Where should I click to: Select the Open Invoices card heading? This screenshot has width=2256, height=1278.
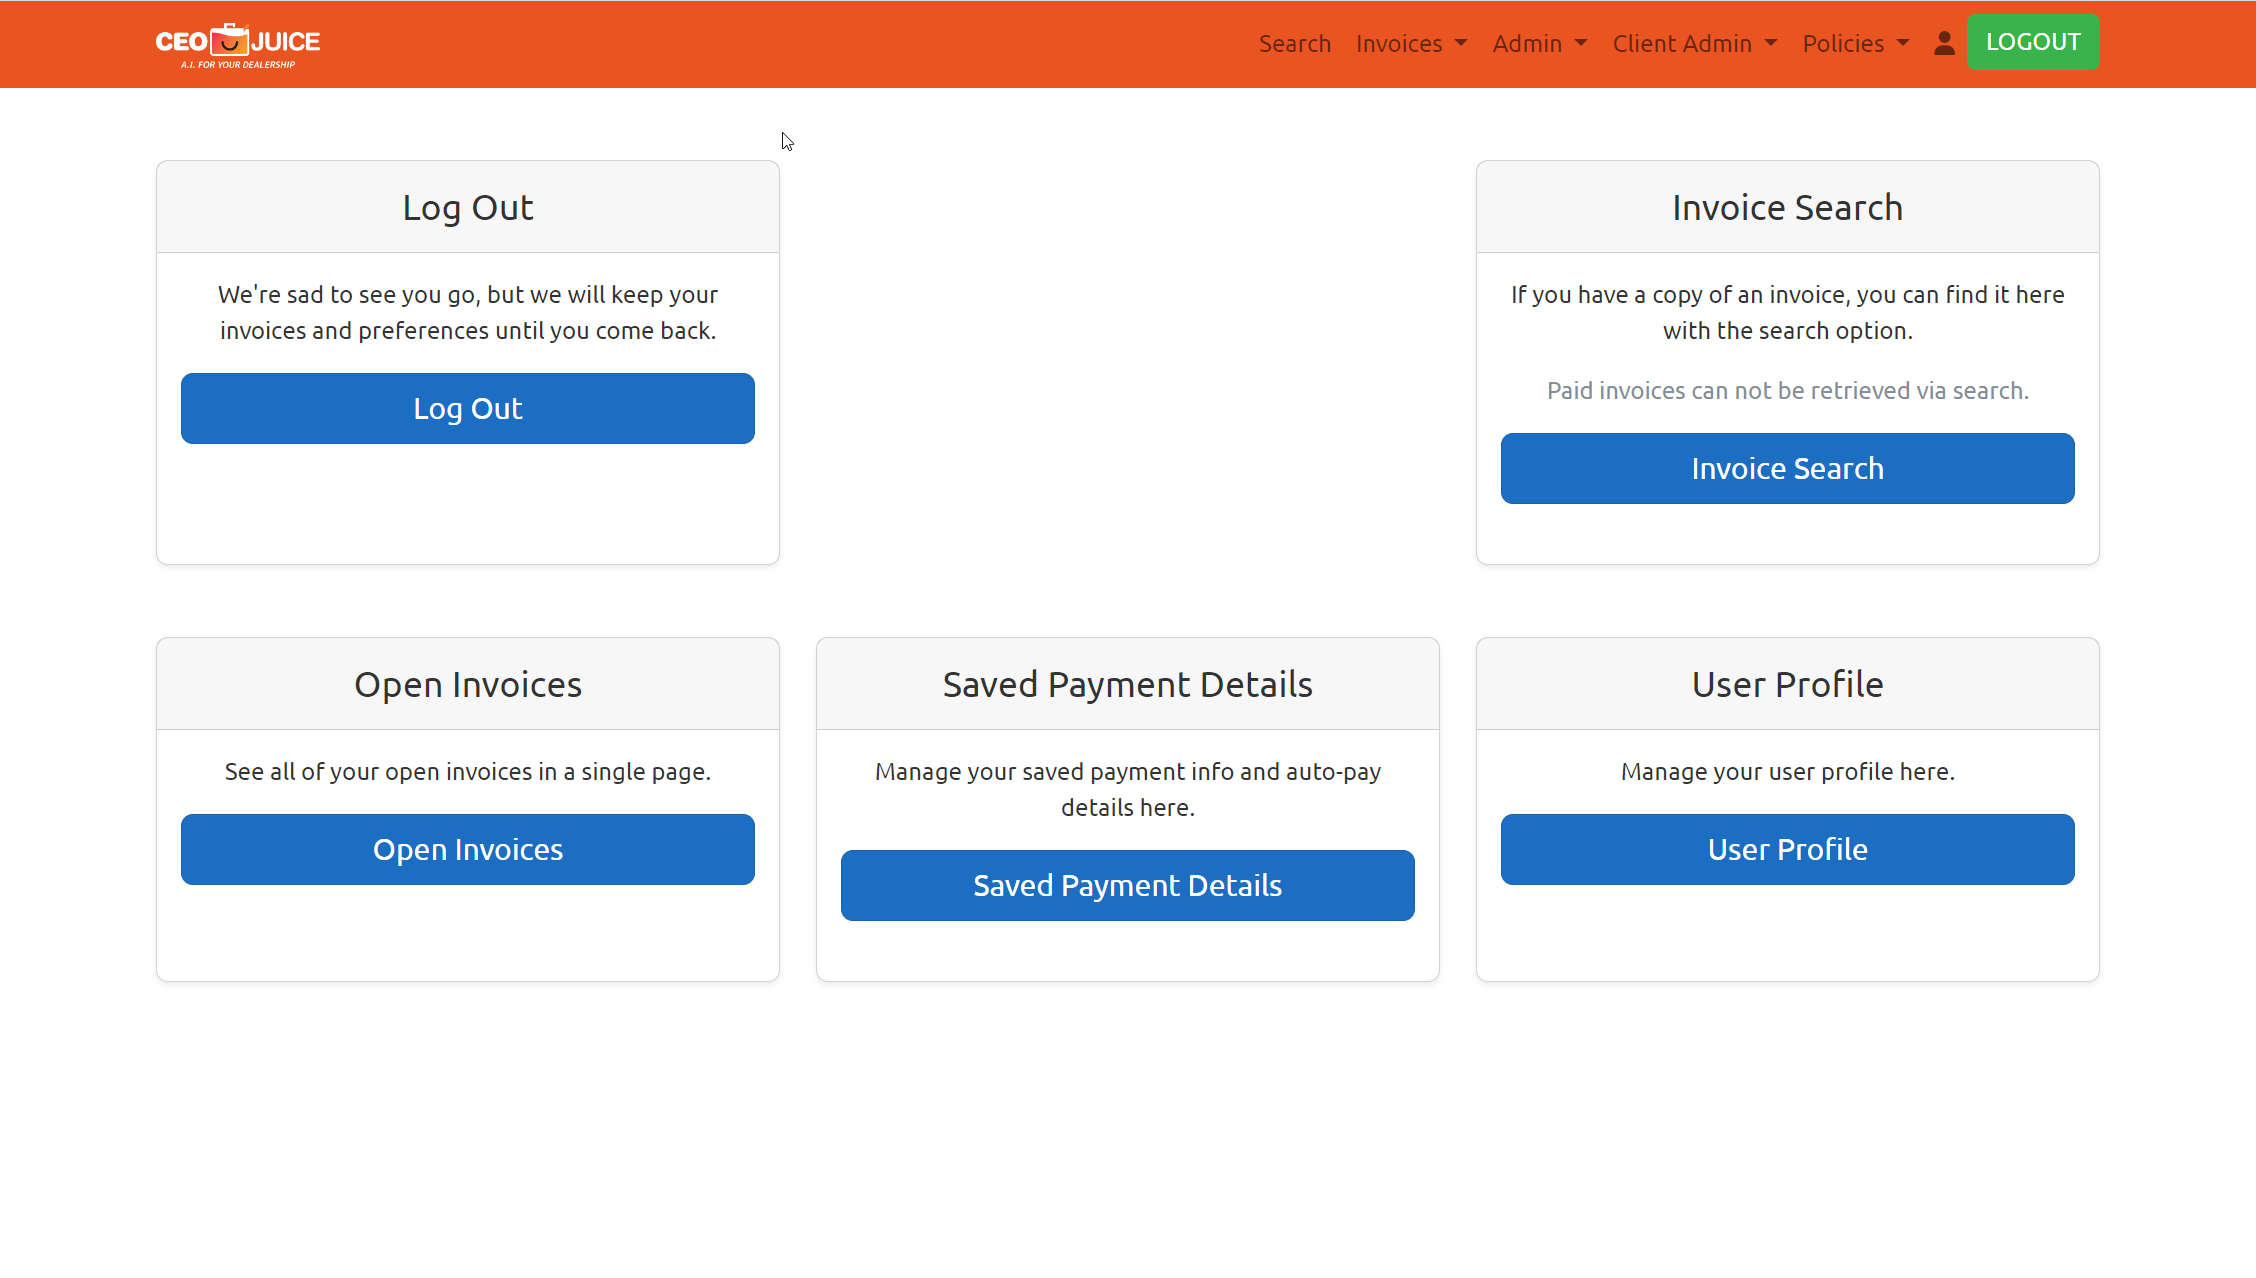click(x=468, y=684)
